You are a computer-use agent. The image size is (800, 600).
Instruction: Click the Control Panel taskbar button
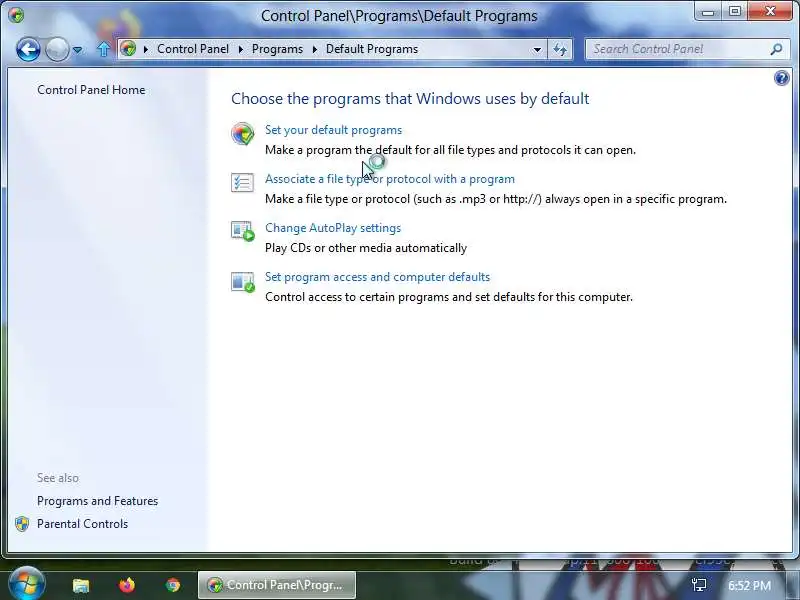(x=277, y=585)
